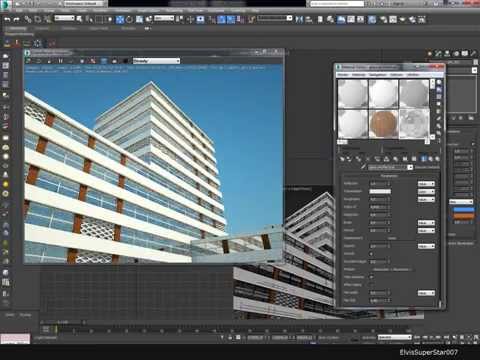Open the Utilities tab of command panel
This screenshot has width=480, height=360.
pyautogui.click(x=473, y=53)
